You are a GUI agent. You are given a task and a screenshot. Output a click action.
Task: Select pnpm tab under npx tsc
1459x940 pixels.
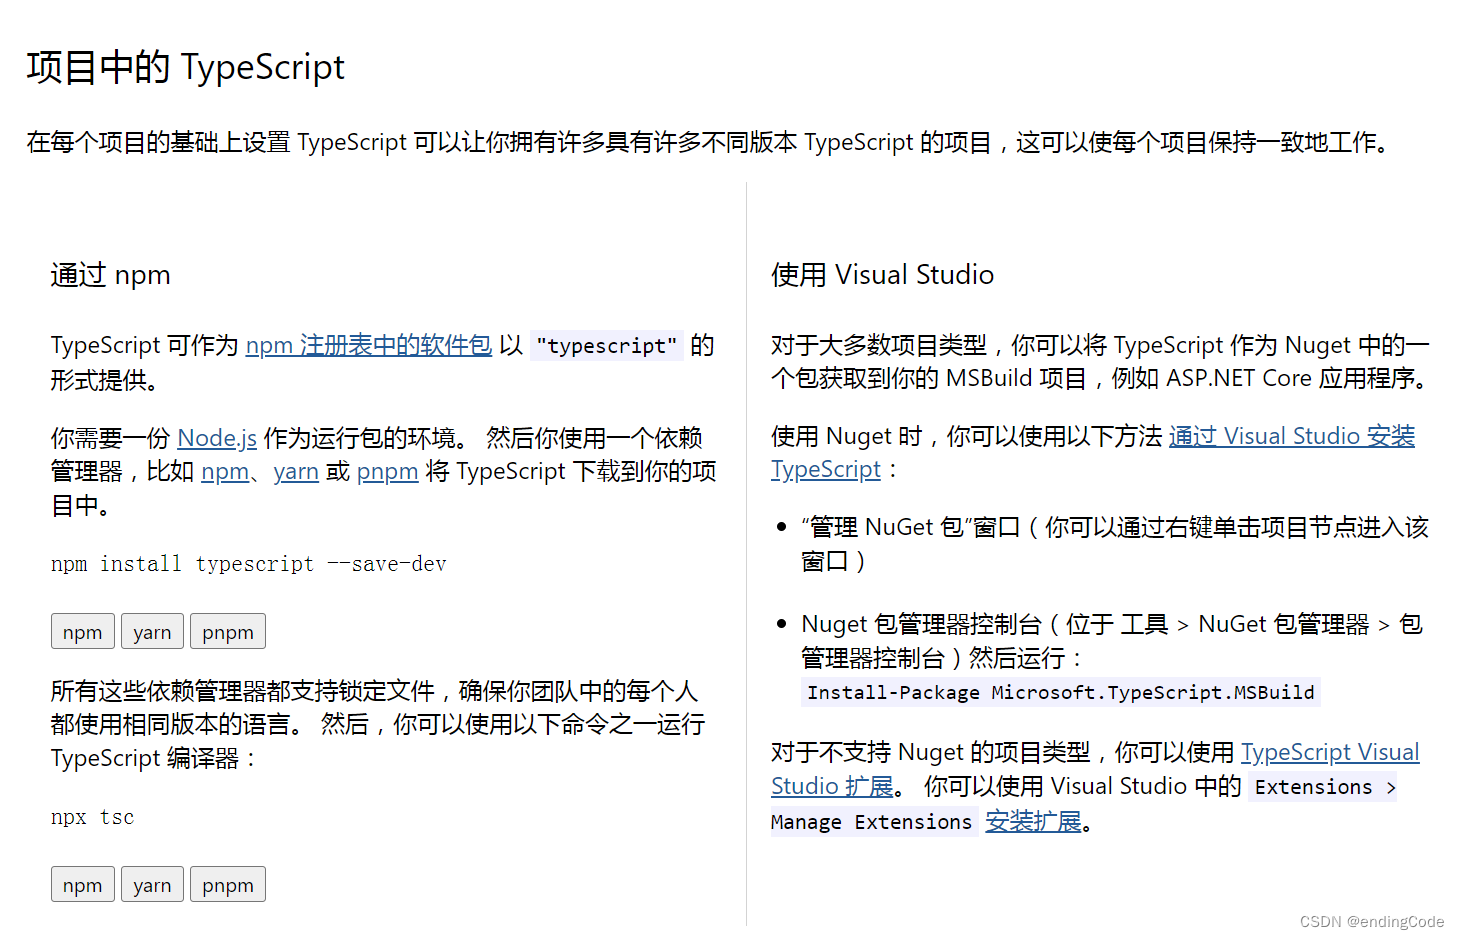coord(228,885)
